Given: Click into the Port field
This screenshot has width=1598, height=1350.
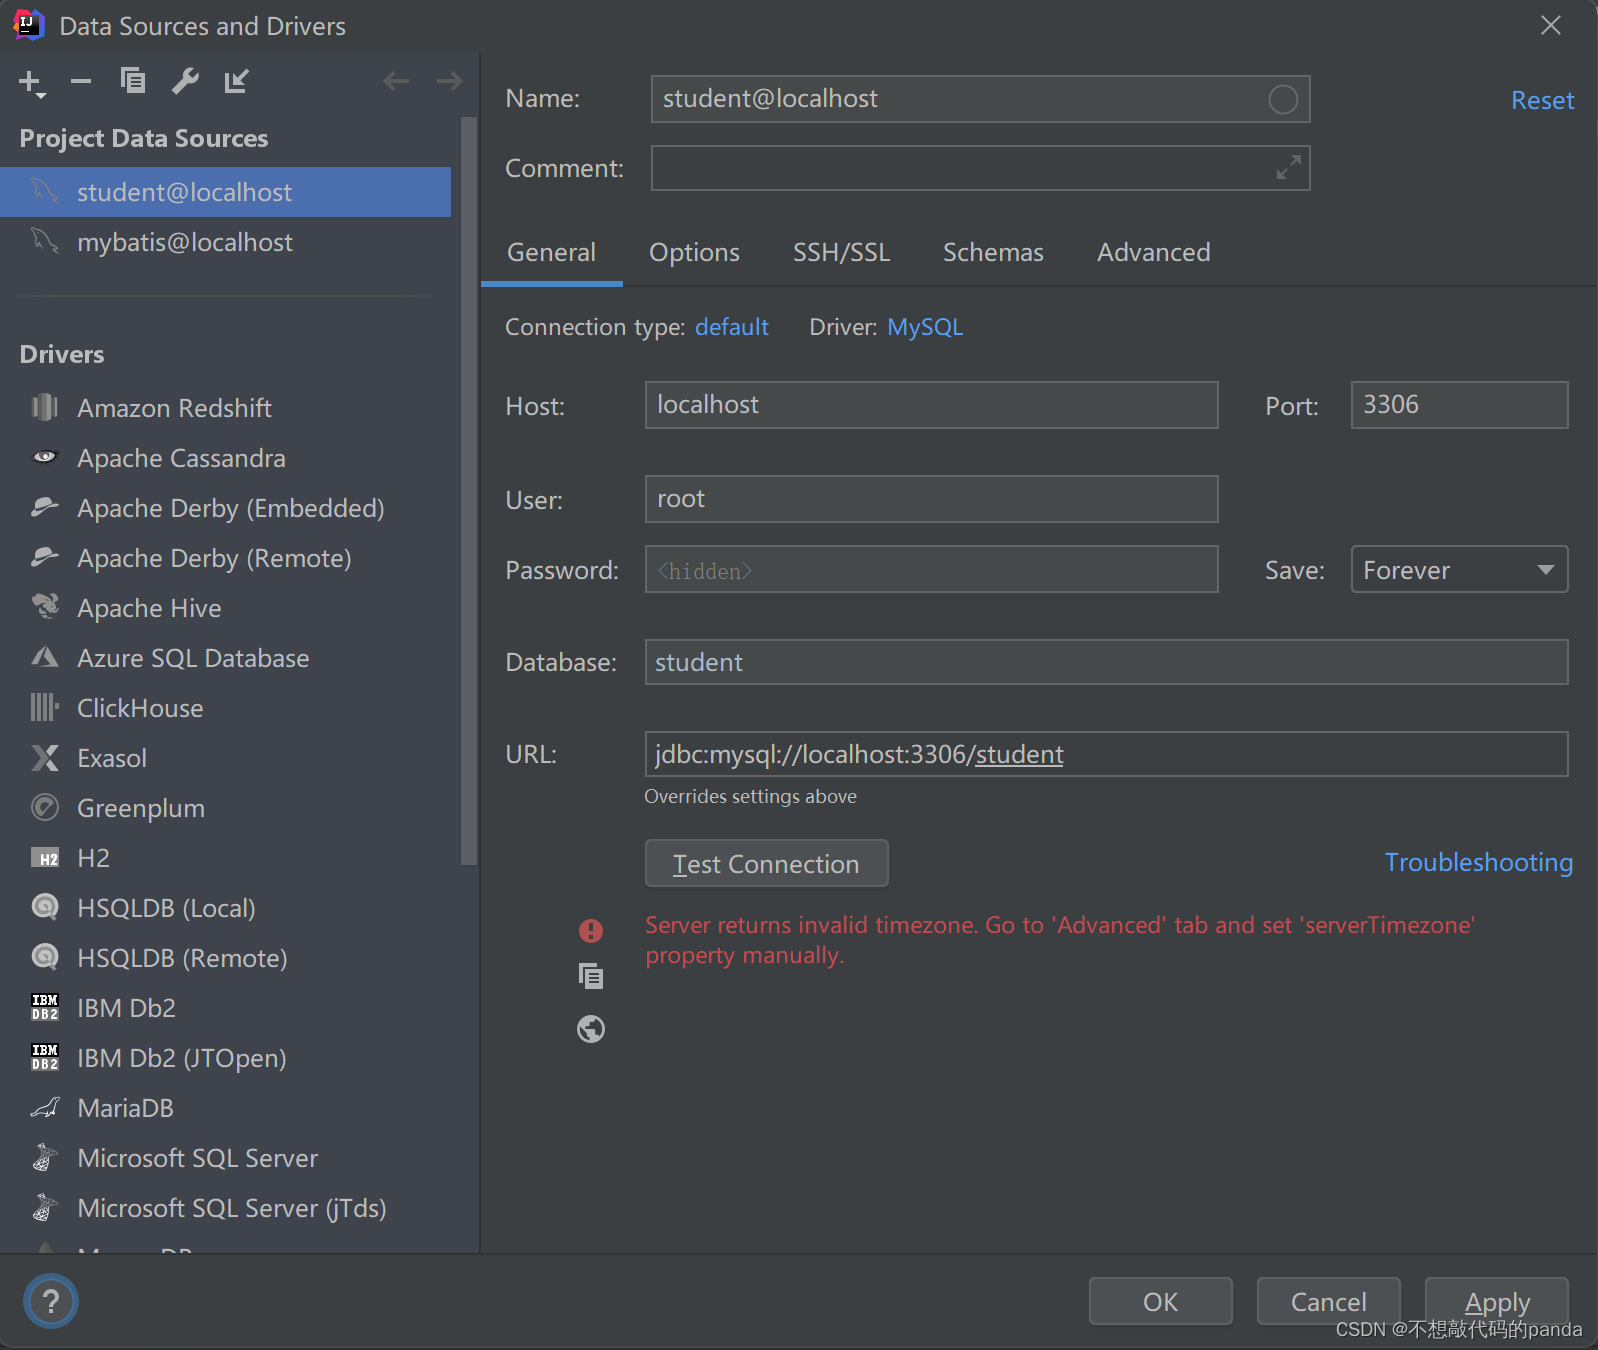Looking at the screenshot, I should tap(1459, 405).
